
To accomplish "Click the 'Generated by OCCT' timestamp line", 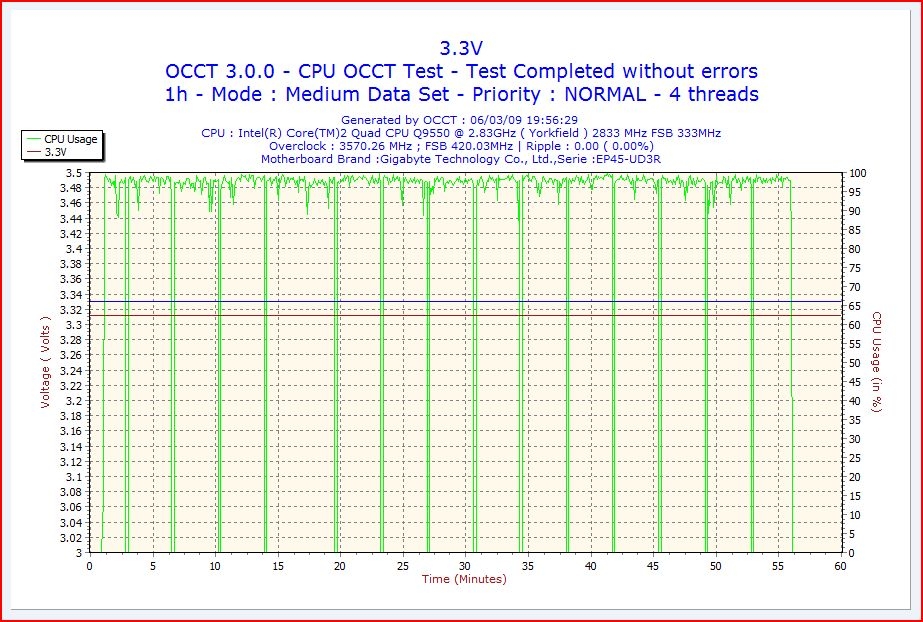I will click(x=459, y=120).
